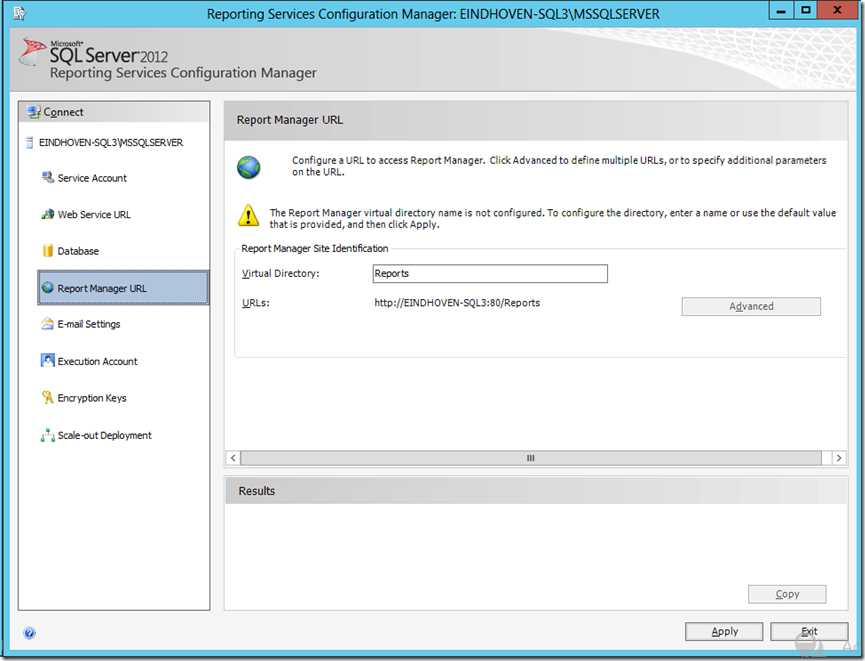Click the Execution Account icon
The width and height of the screenshot is (865, 661).
47,360
